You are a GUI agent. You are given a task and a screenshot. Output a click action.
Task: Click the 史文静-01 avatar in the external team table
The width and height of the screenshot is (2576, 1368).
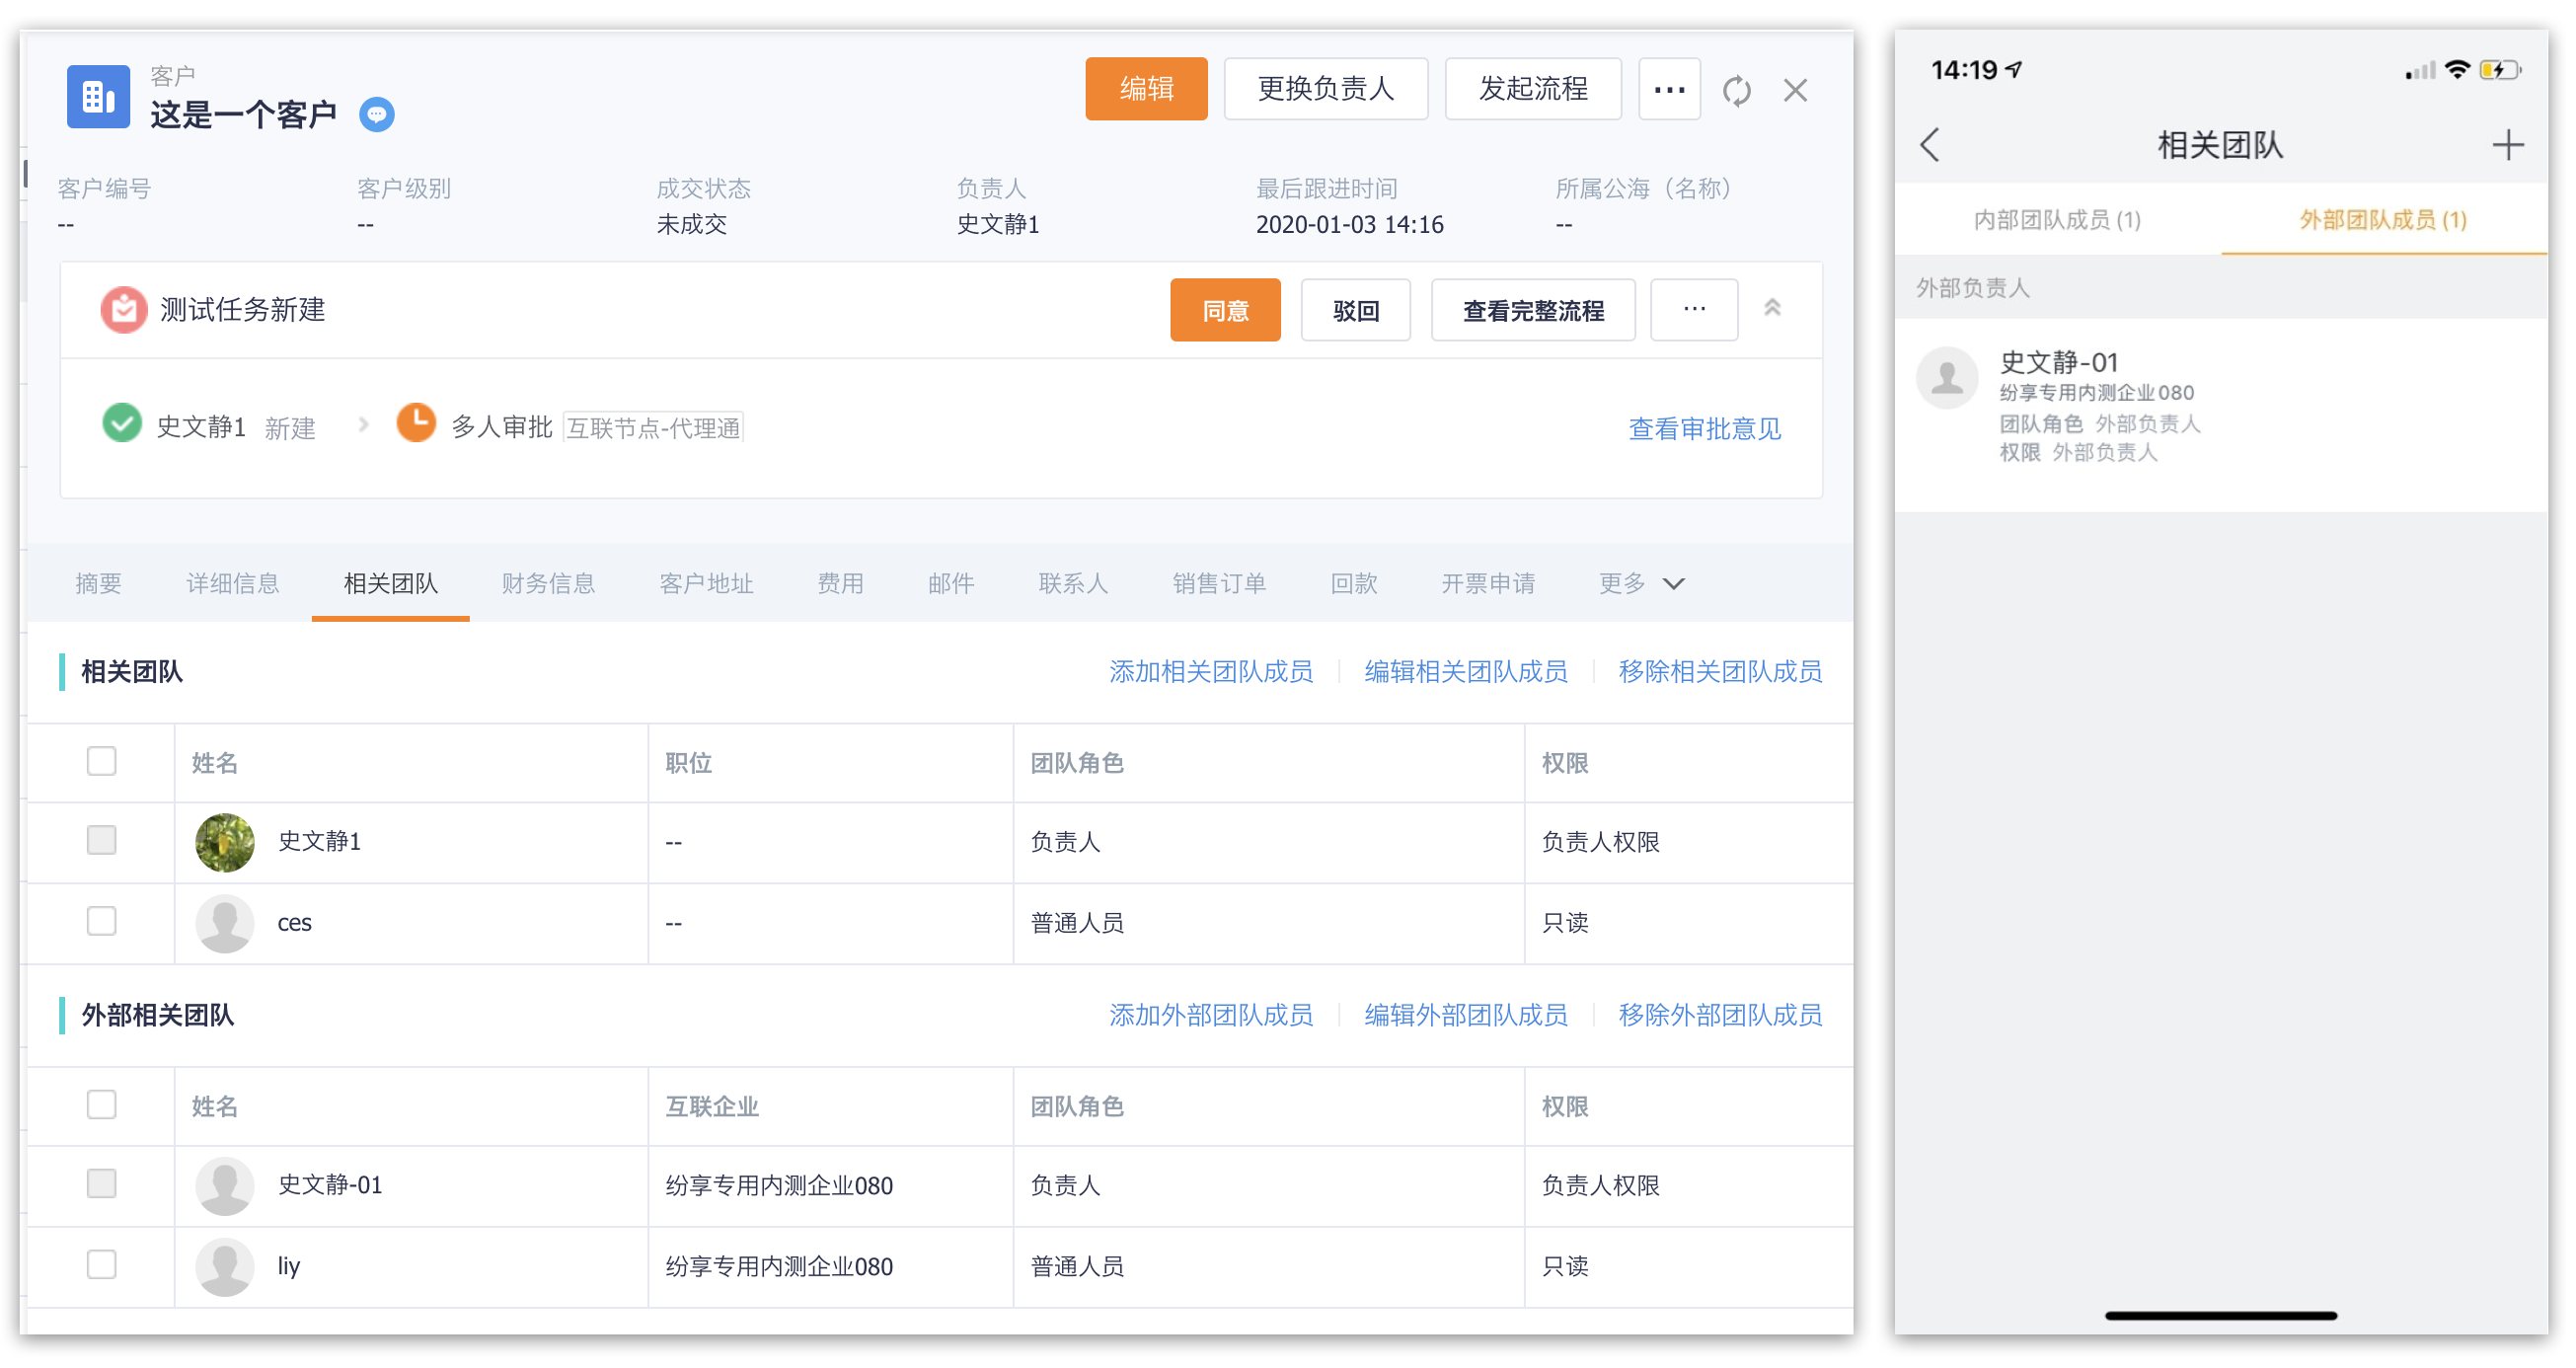coord(224,1186)
